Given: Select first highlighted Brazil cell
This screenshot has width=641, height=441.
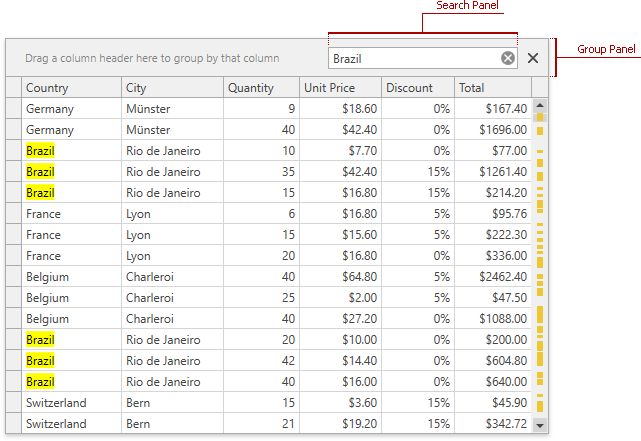Looking at the screenshot, I should coord(41,151).
